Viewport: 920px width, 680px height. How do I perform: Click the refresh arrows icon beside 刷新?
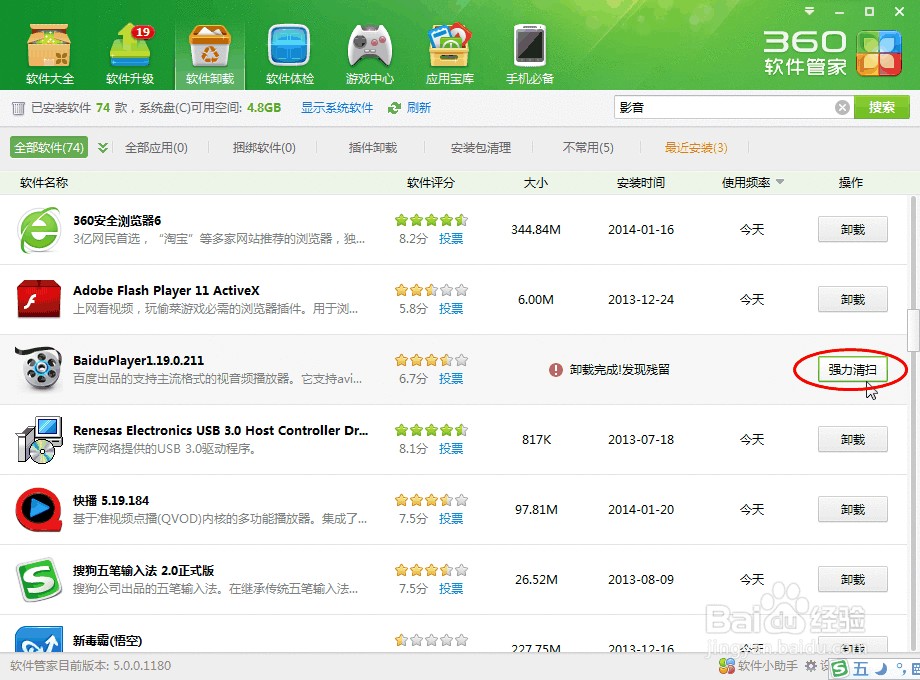394,108
